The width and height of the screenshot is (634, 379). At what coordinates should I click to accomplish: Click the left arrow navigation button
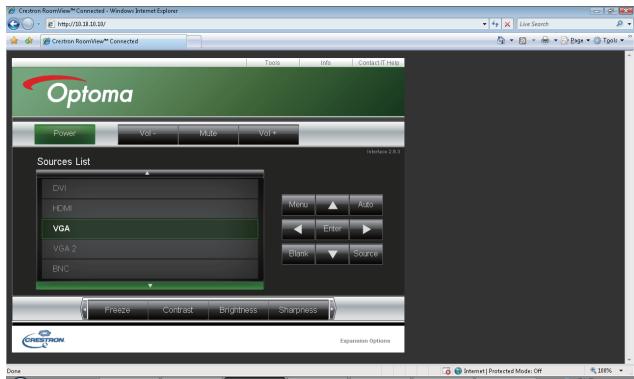coord(298,229)
